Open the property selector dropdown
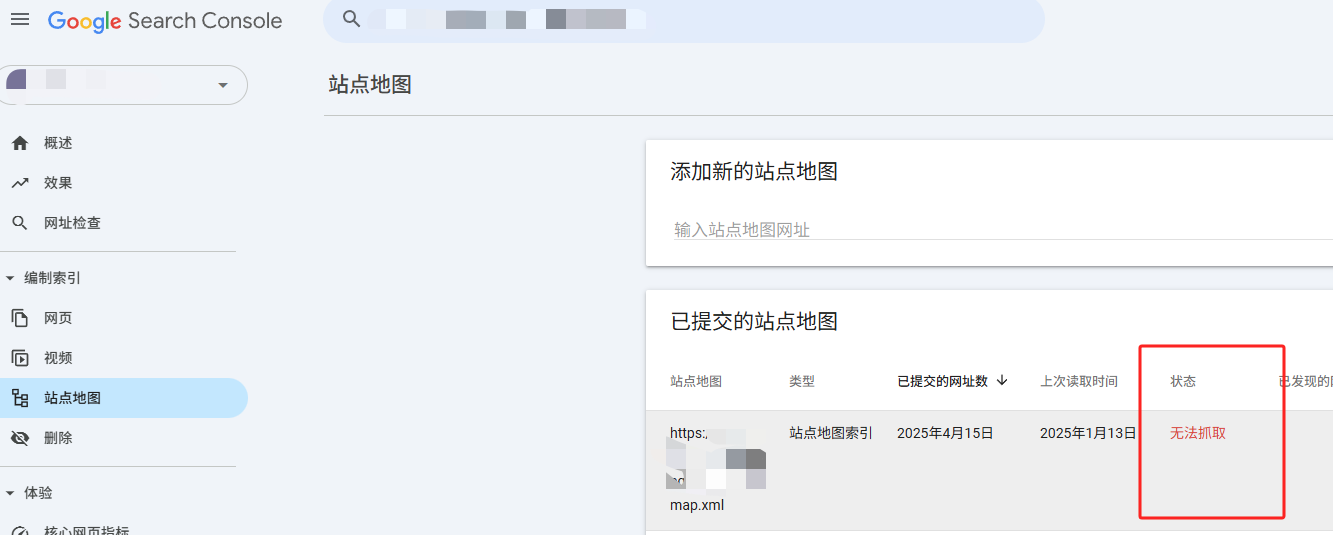This screenshot has width=1333, height=538. coord(222,85)
